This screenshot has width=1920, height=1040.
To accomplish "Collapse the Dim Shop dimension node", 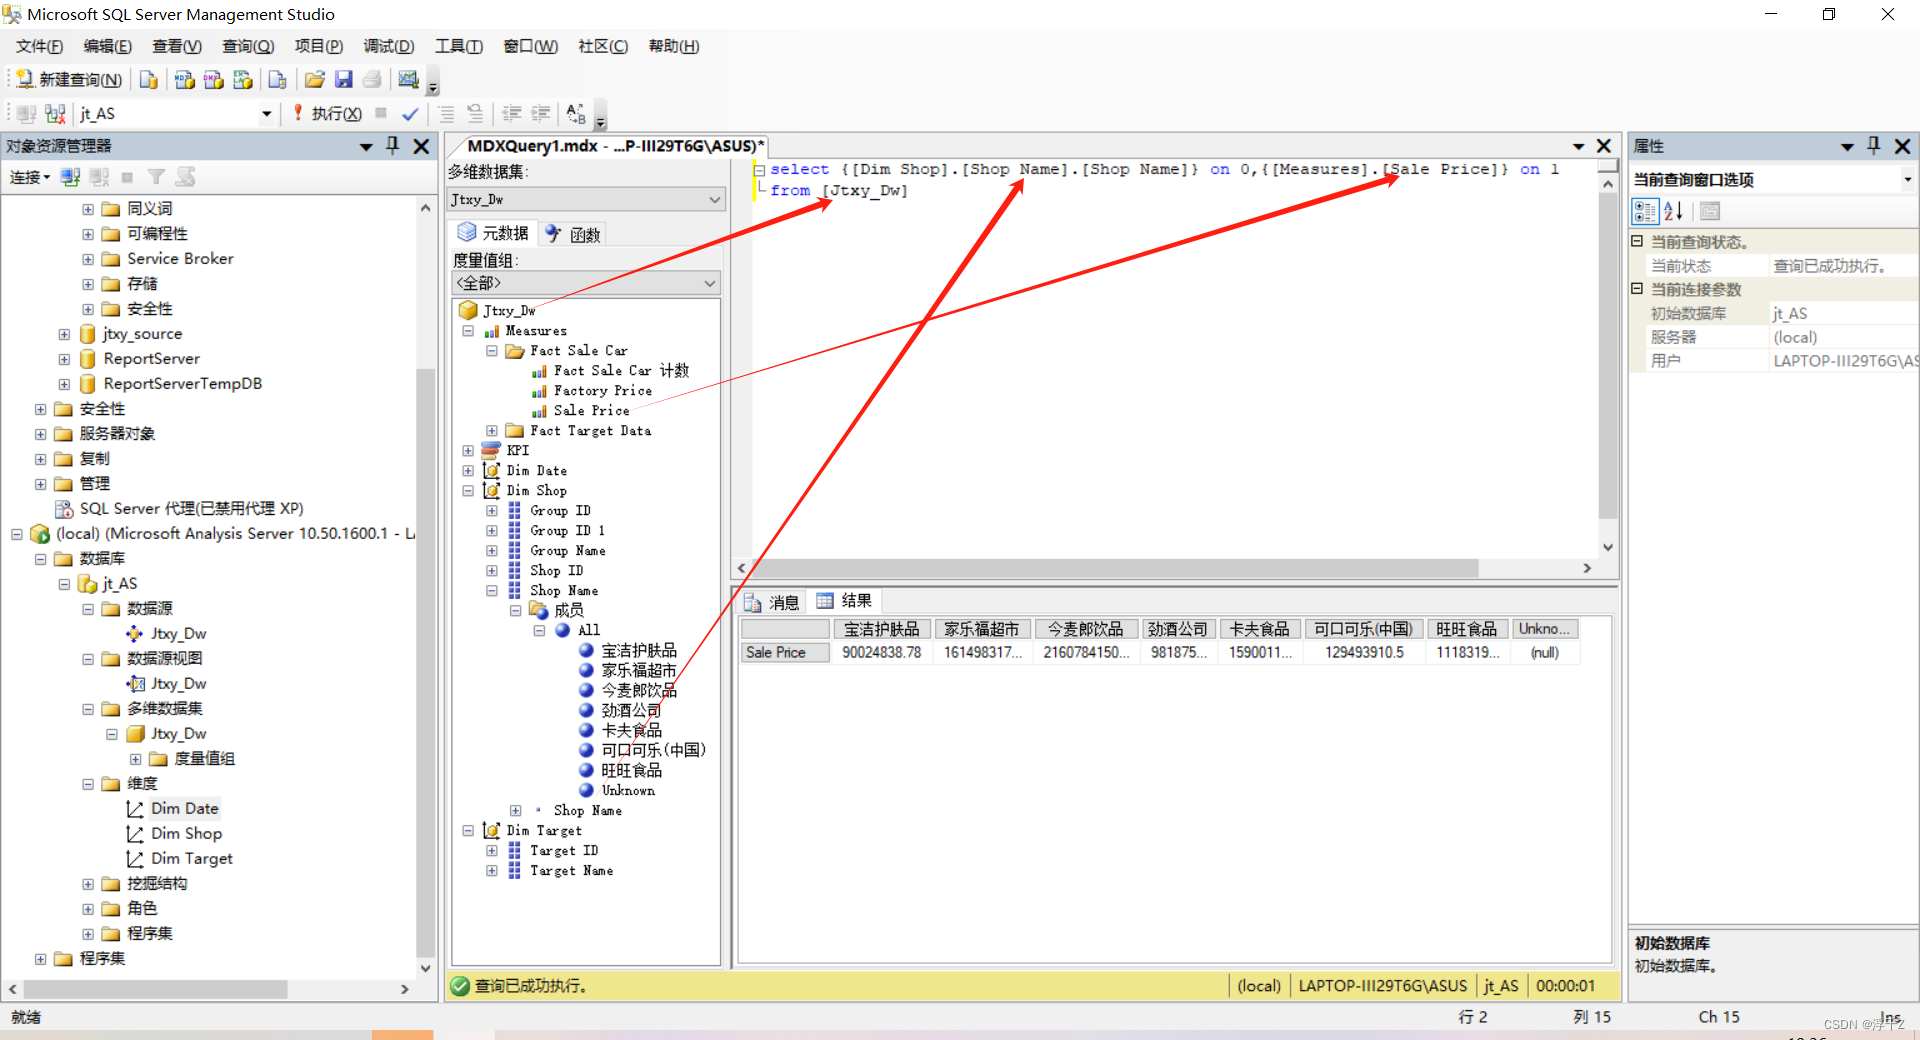I will pyautogui.click(x=468, y=491).
